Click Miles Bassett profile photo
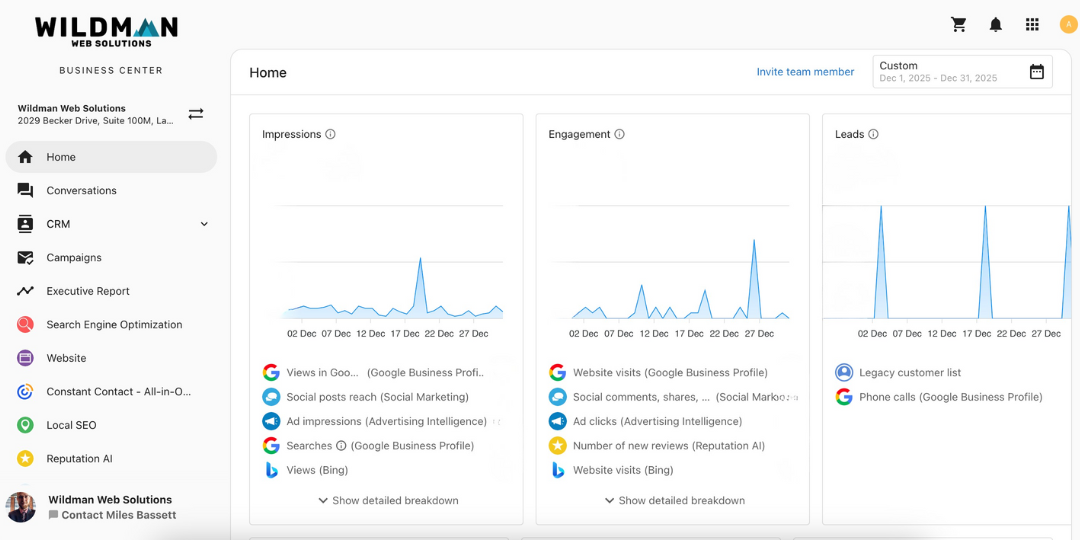 (x=21, y=508)
